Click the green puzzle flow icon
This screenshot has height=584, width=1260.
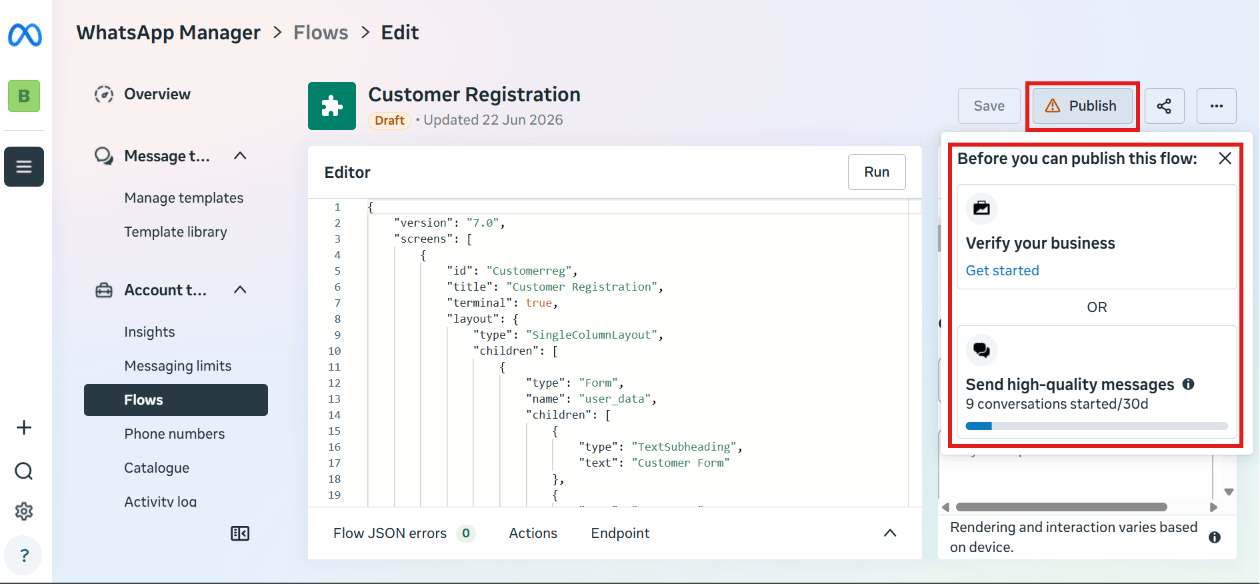tap(332, 106)
